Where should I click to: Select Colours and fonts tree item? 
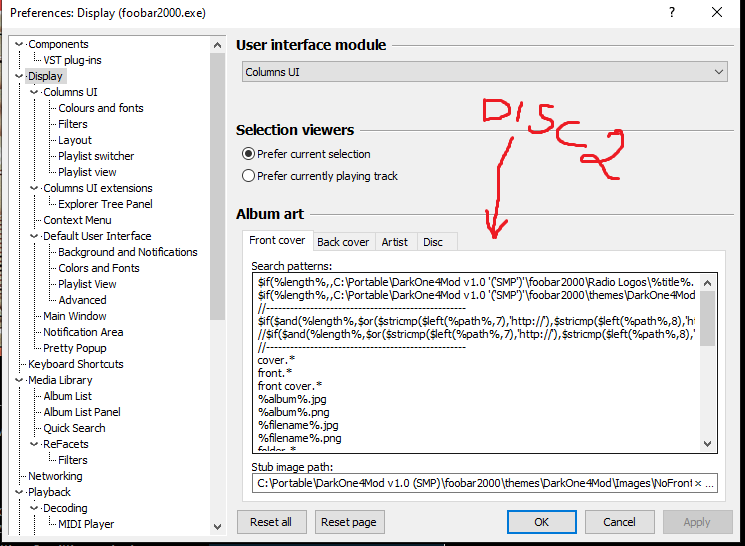point(101,108)
